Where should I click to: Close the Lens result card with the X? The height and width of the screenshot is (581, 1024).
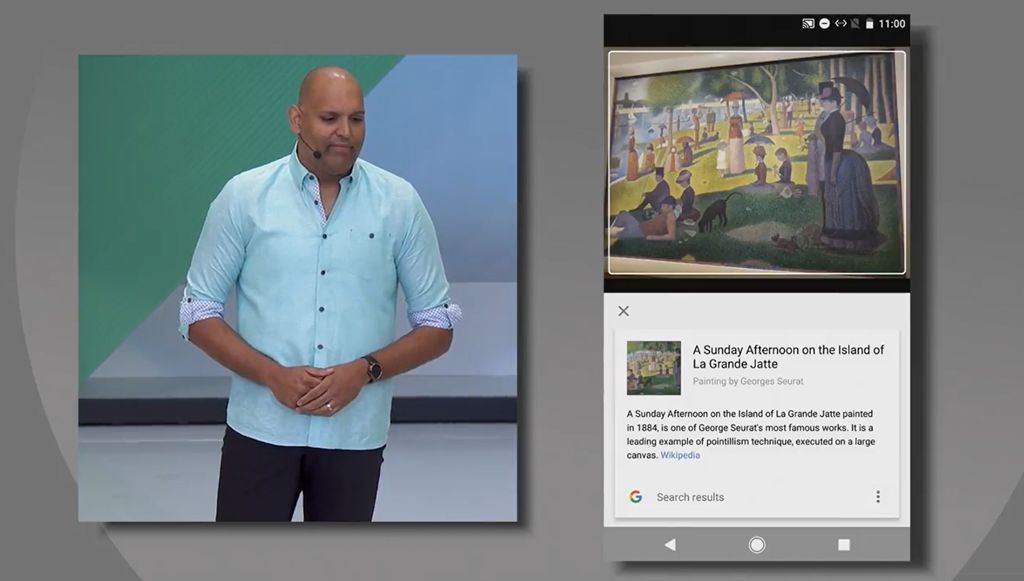coord(624,311)
